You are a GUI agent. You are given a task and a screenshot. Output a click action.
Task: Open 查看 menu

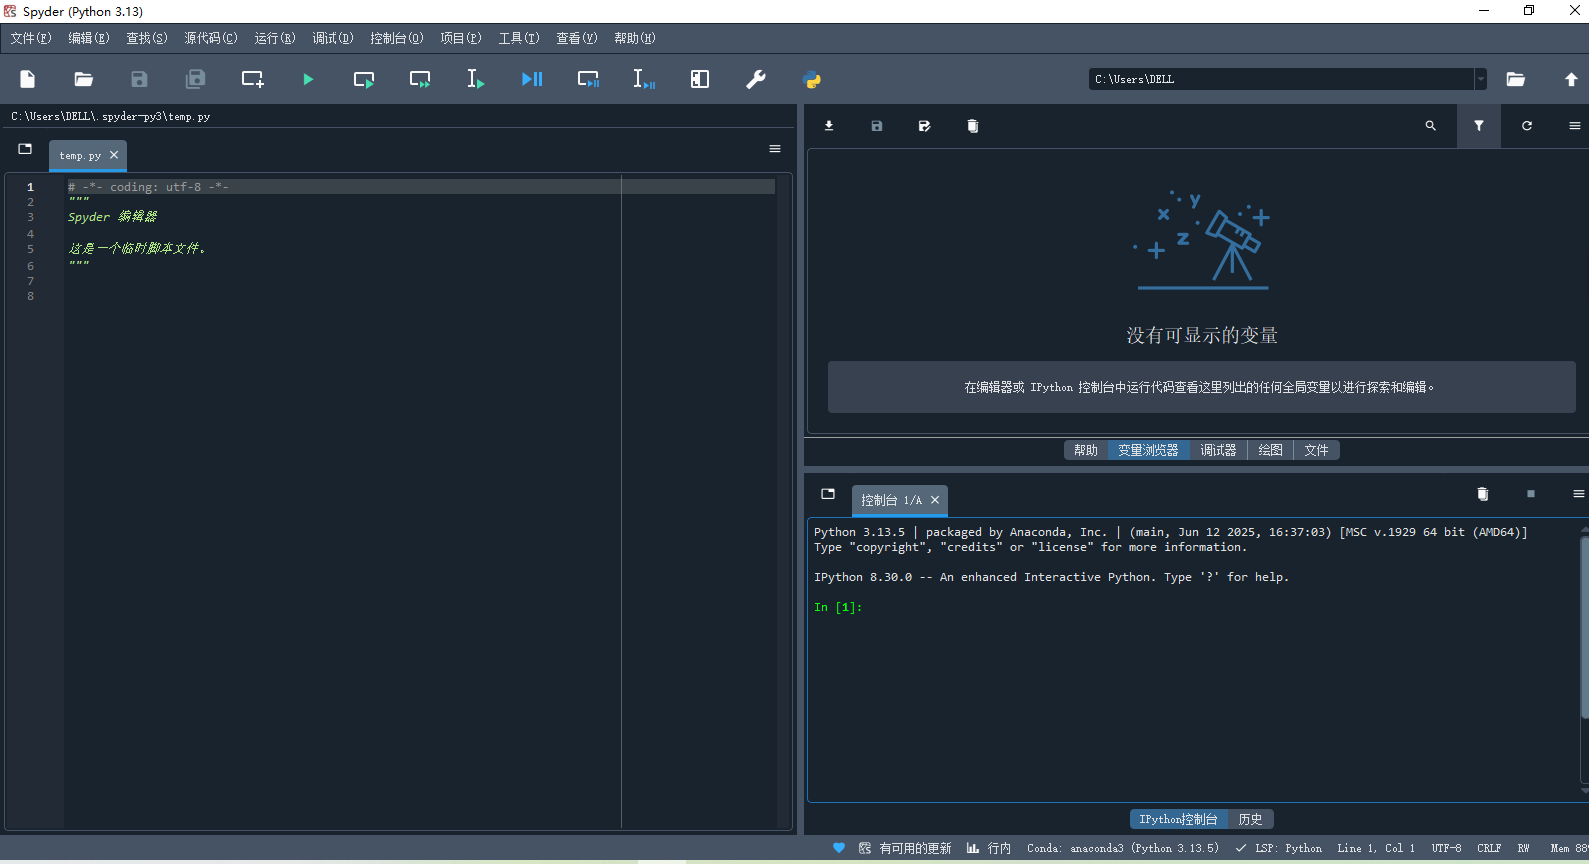[x=577, y=38]
